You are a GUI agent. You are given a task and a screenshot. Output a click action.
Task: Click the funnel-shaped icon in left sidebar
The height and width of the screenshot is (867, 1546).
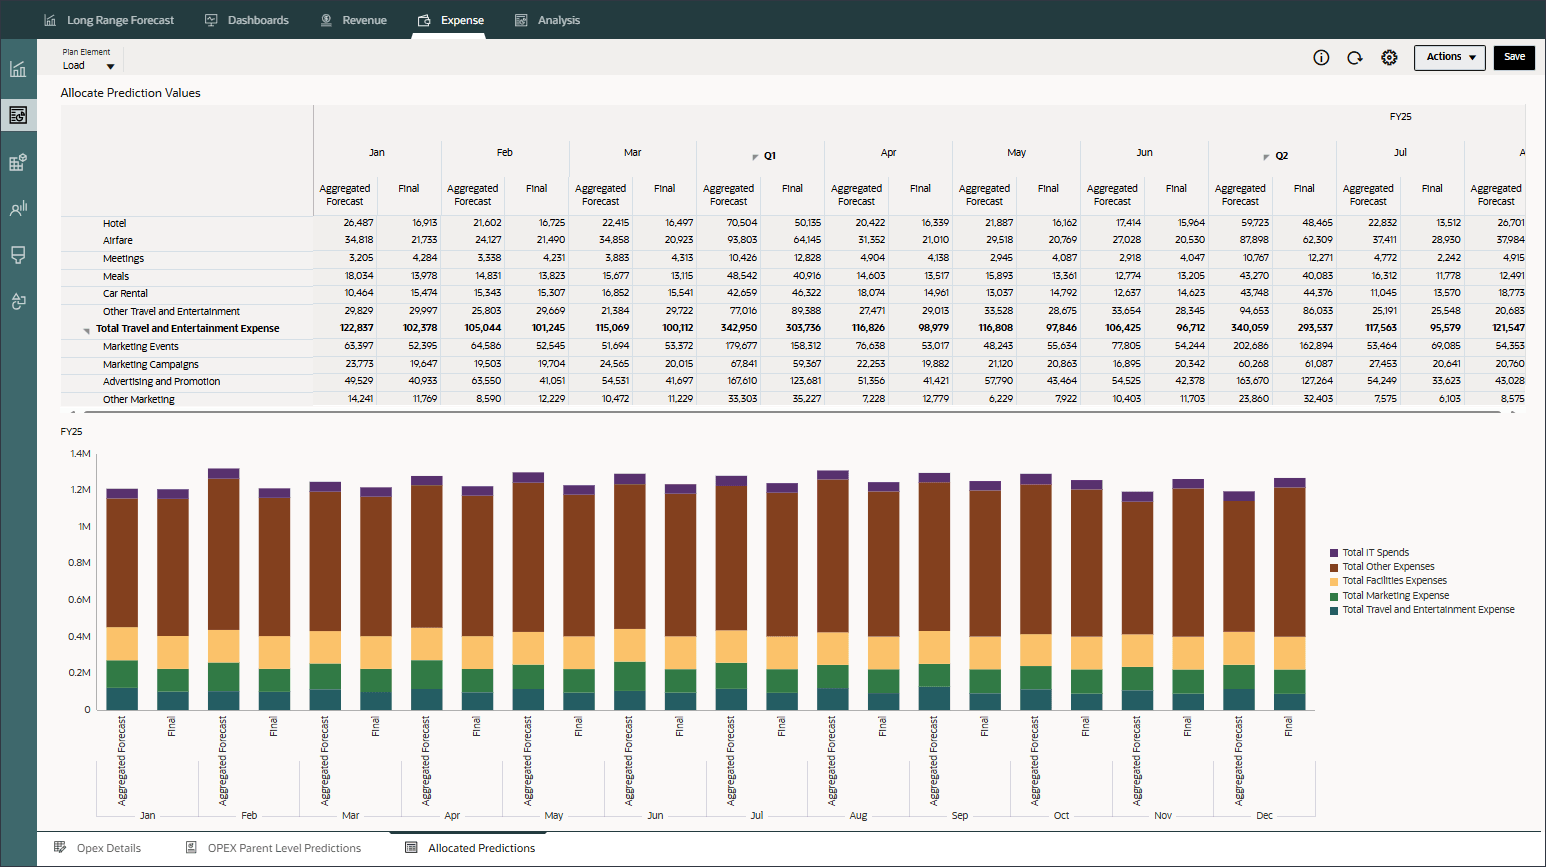[18, 255]
